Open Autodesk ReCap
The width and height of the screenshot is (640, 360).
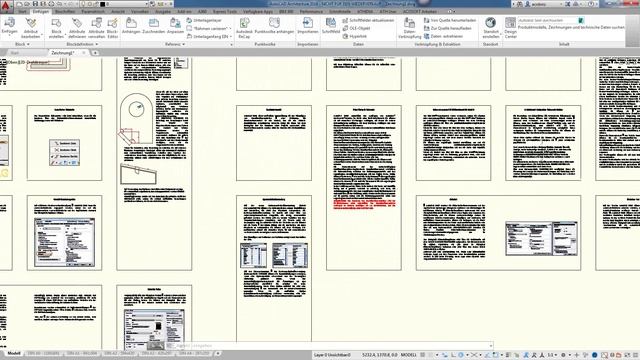pyautogui.click(x=244, y=28)
